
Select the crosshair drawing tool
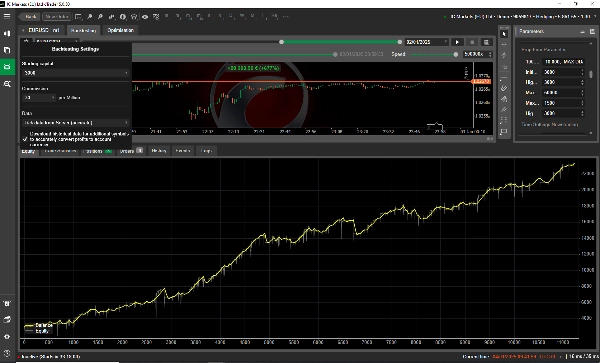tap(504, 45)
